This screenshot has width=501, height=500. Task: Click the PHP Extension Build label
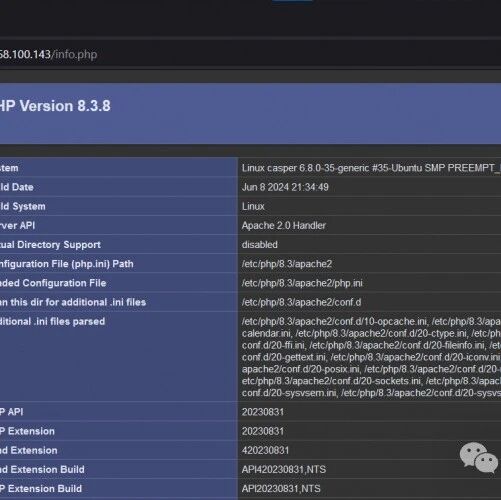[x=41, y=489]
